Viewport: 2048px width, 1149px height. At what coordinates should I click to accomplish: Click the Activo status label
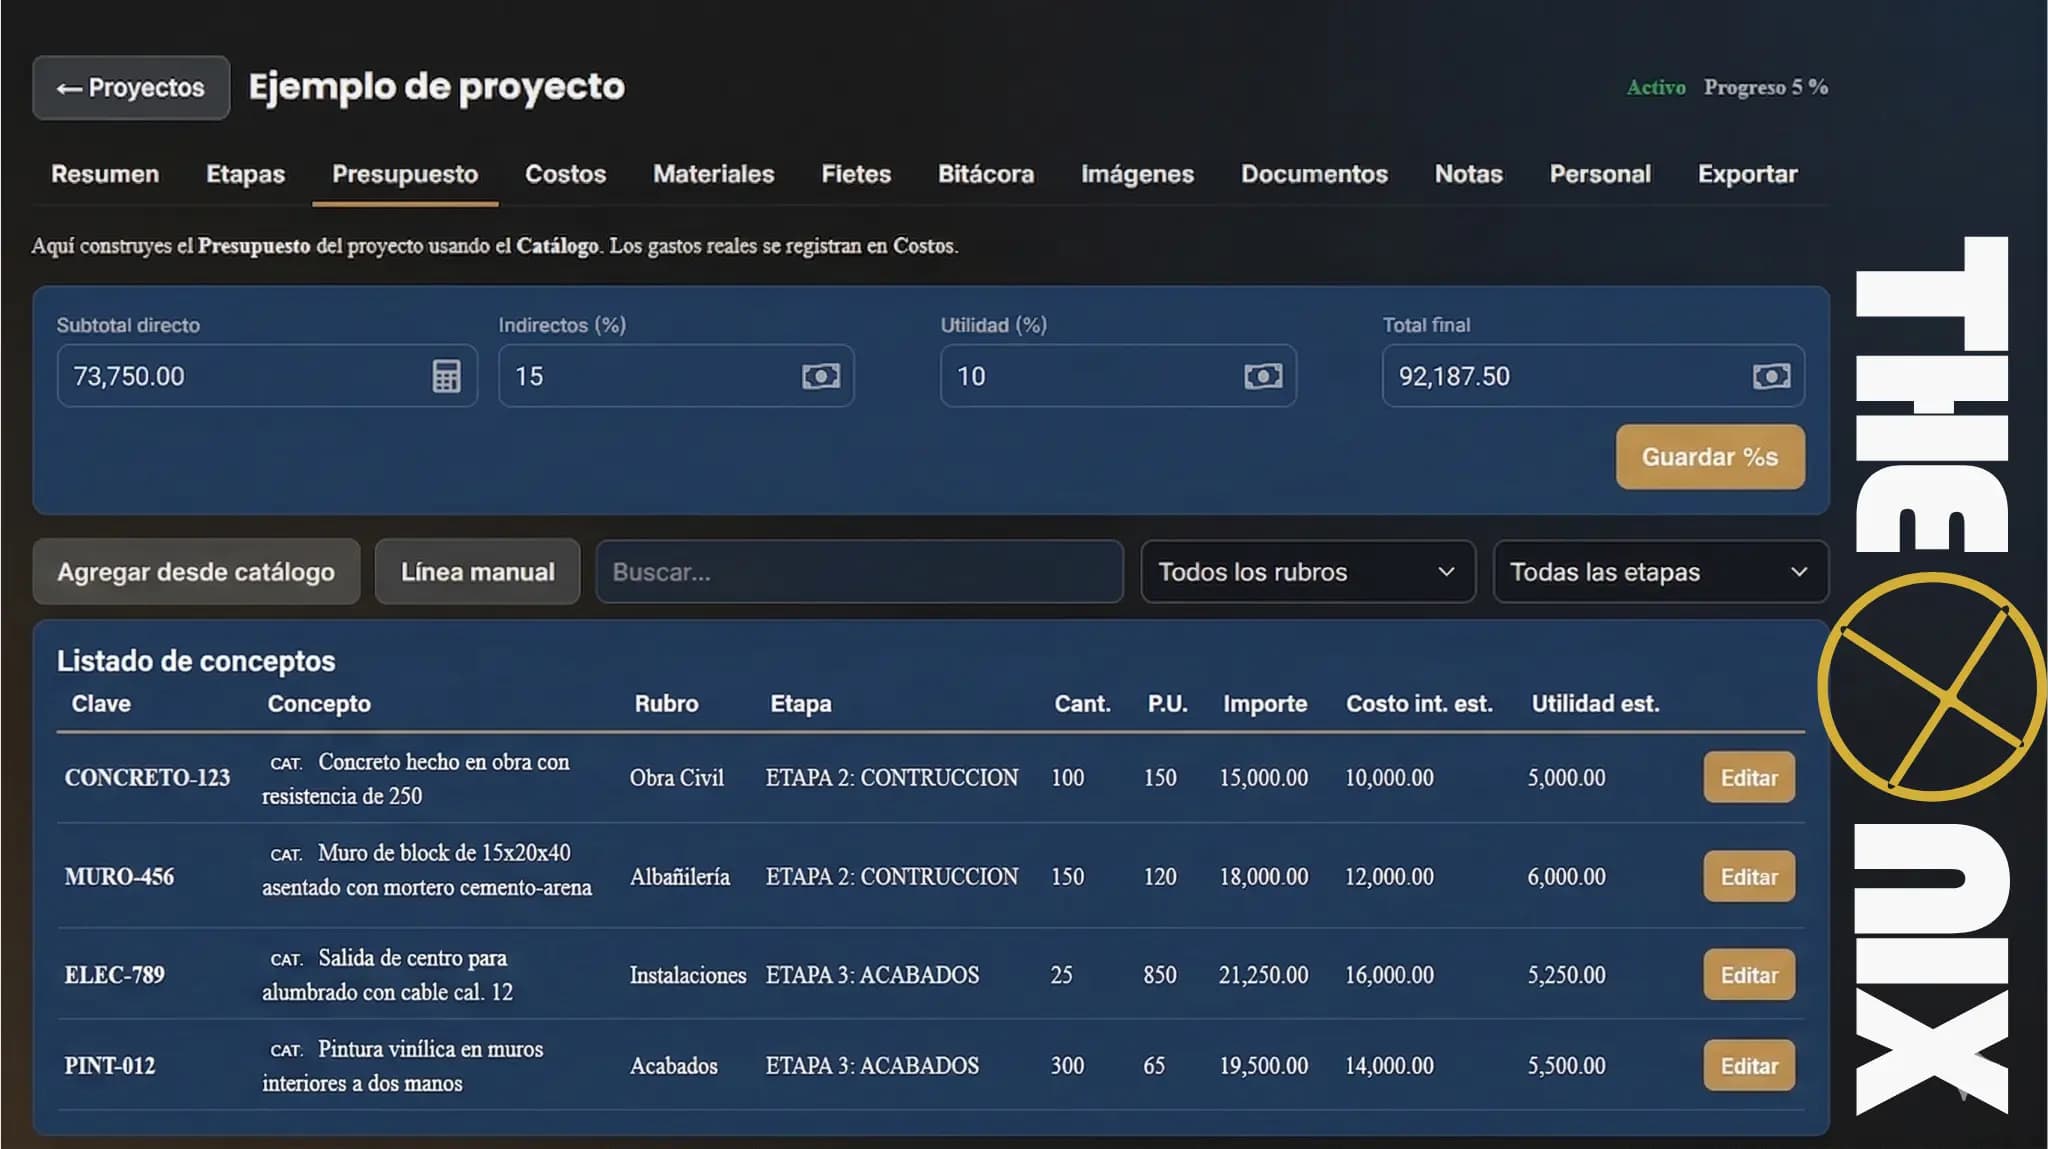[x=1656, y=88]
